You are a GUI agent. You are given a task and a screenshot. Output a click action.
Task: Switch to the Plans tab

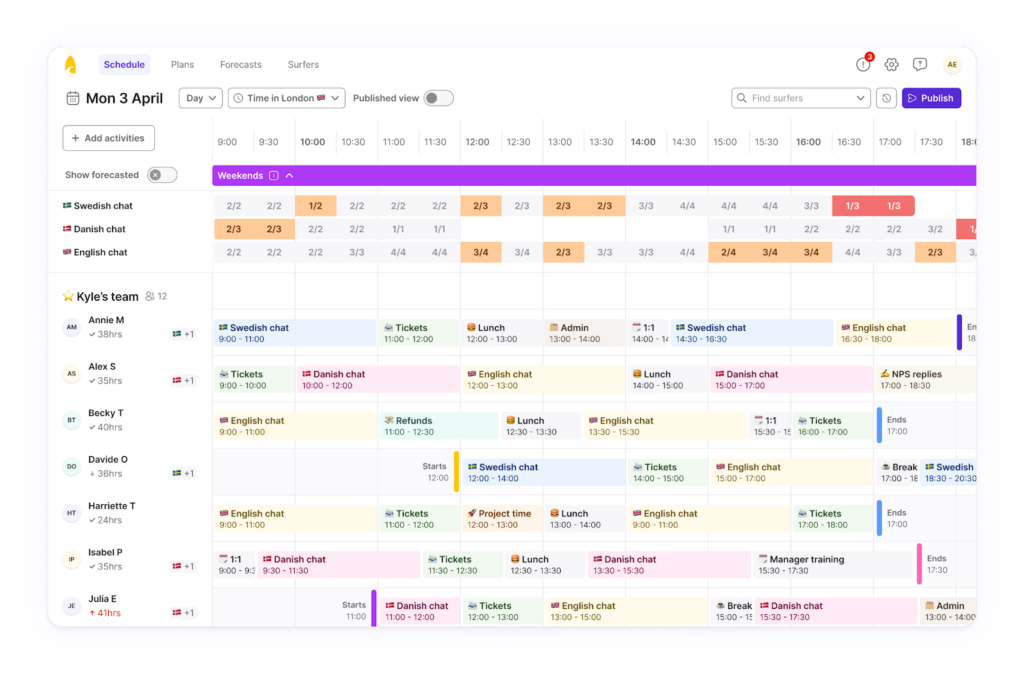pyautogui.click(x=182, y=65)
